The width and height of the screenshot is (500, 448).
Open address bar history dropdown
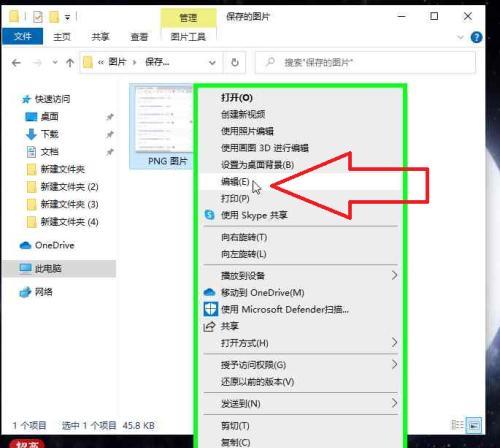click(x=212, y=63)
